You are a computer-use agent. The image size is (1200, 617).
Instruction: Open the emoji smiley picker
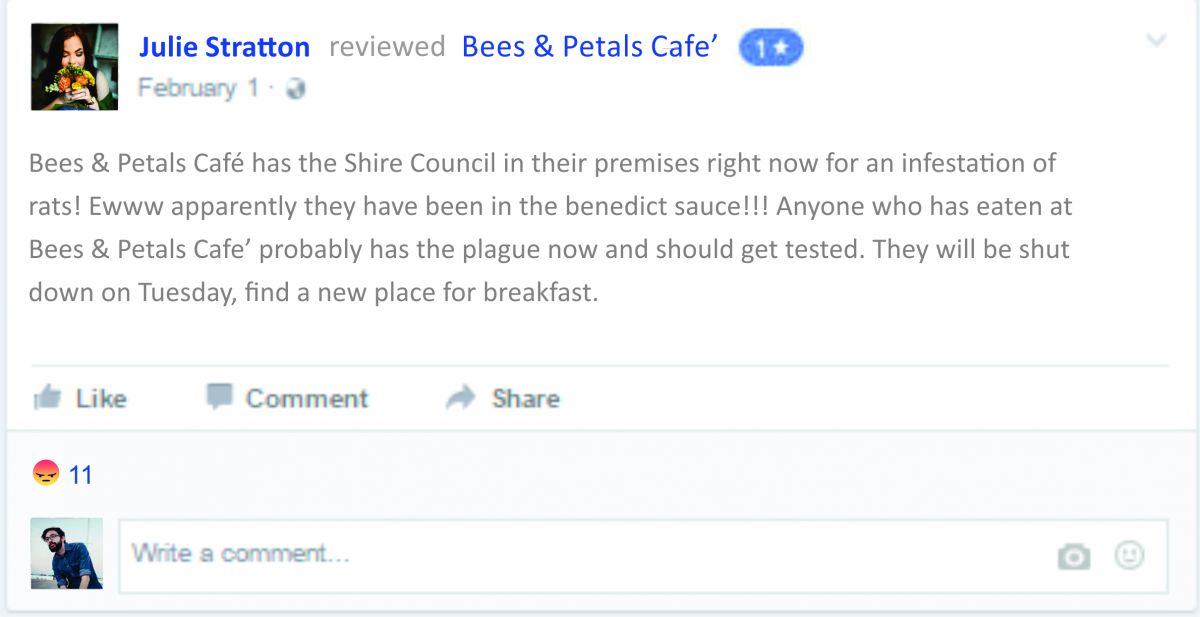[1129, 555]
